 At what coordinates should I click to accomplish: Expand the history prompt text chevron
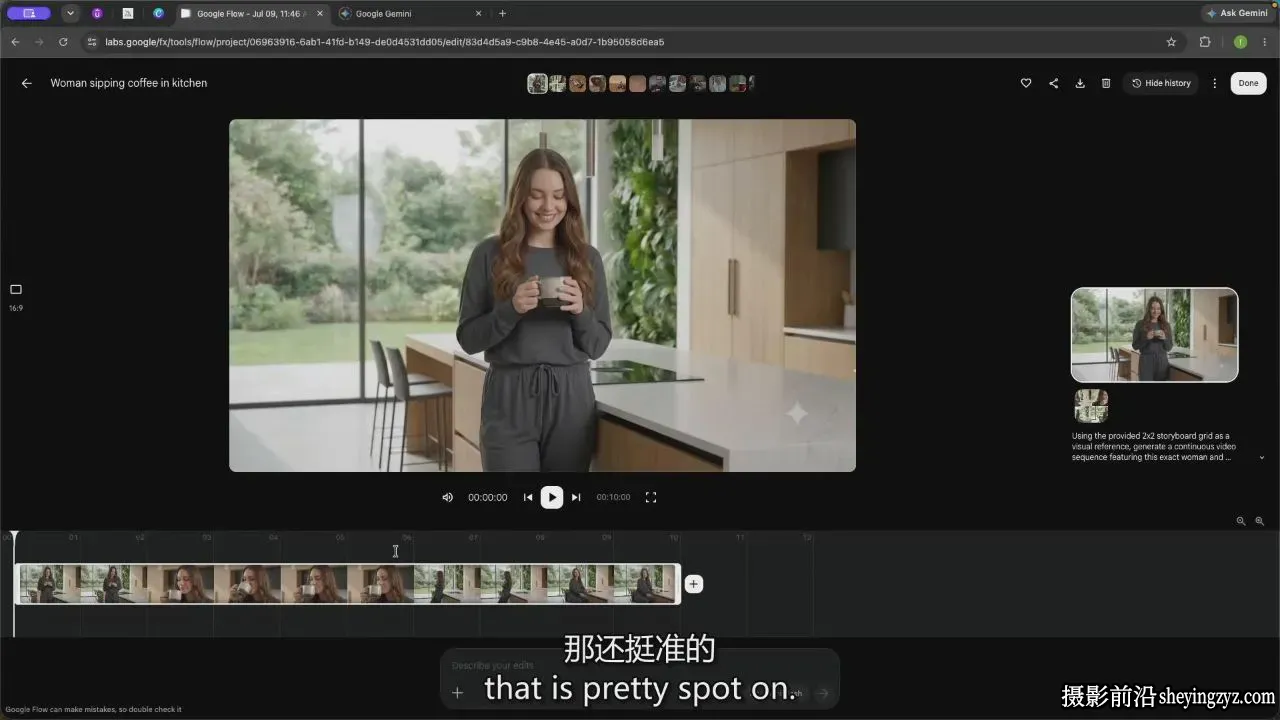[x=1261, y=457]
